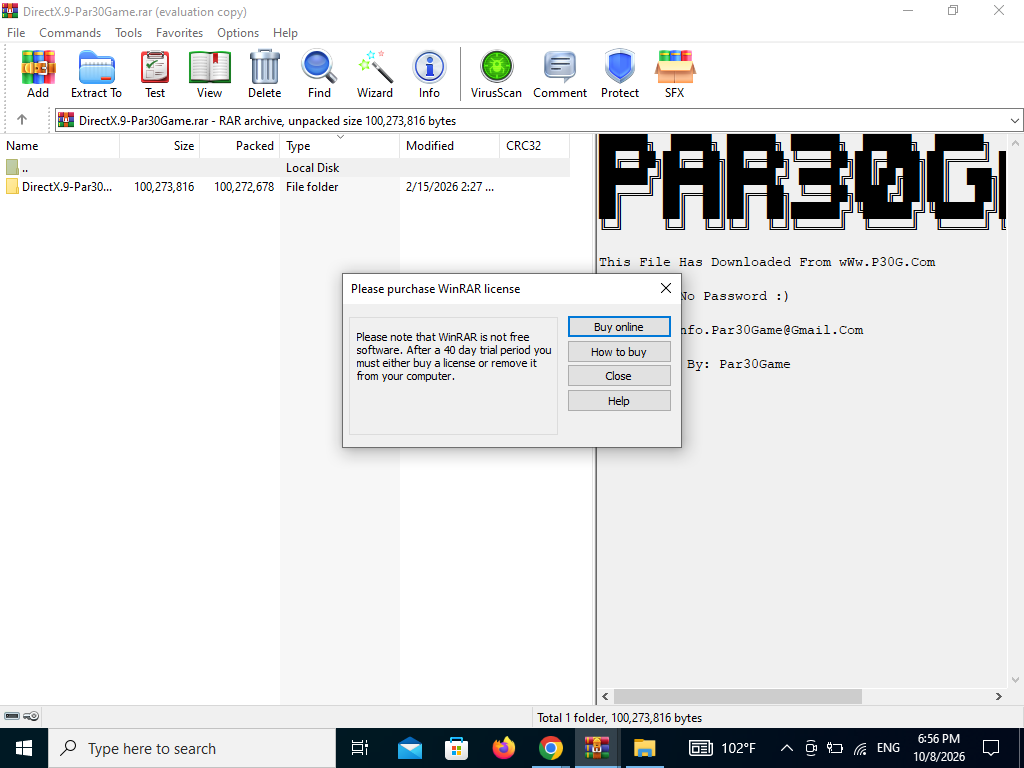Select the DirectX.9-Par30... folder row
Viewport: 1024px width, 768px height.
(285, 187)
